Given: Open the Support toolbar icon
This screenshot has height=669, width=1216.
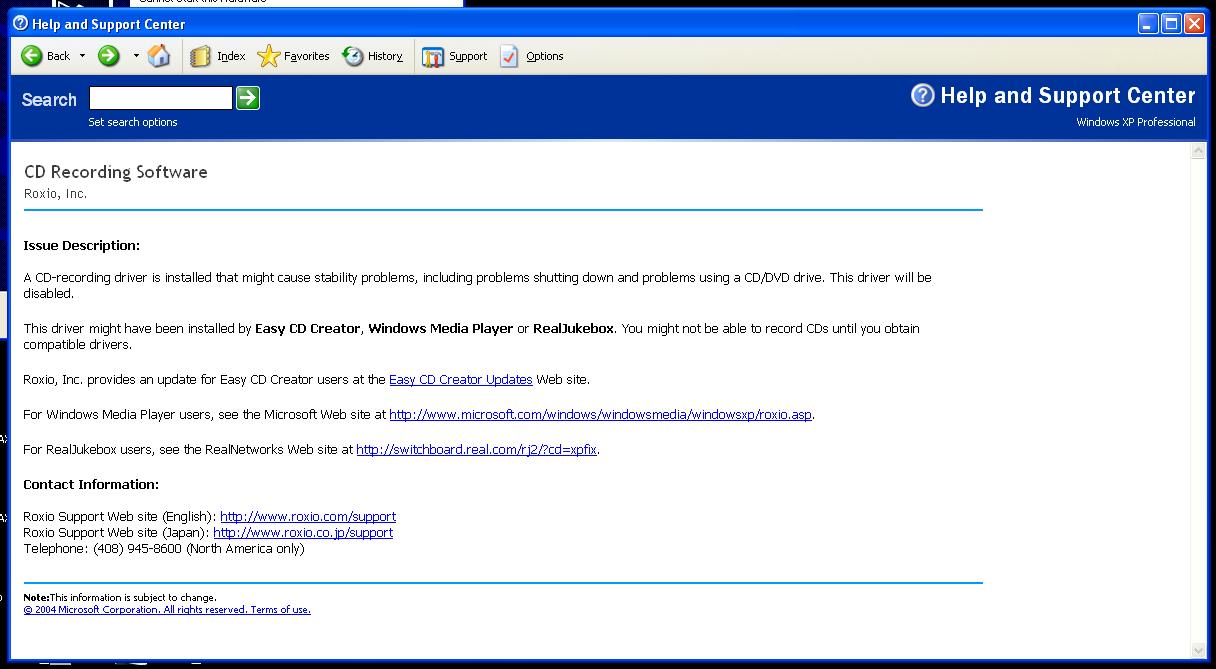Looking at the screenshot, I should [x=432, y=57].
